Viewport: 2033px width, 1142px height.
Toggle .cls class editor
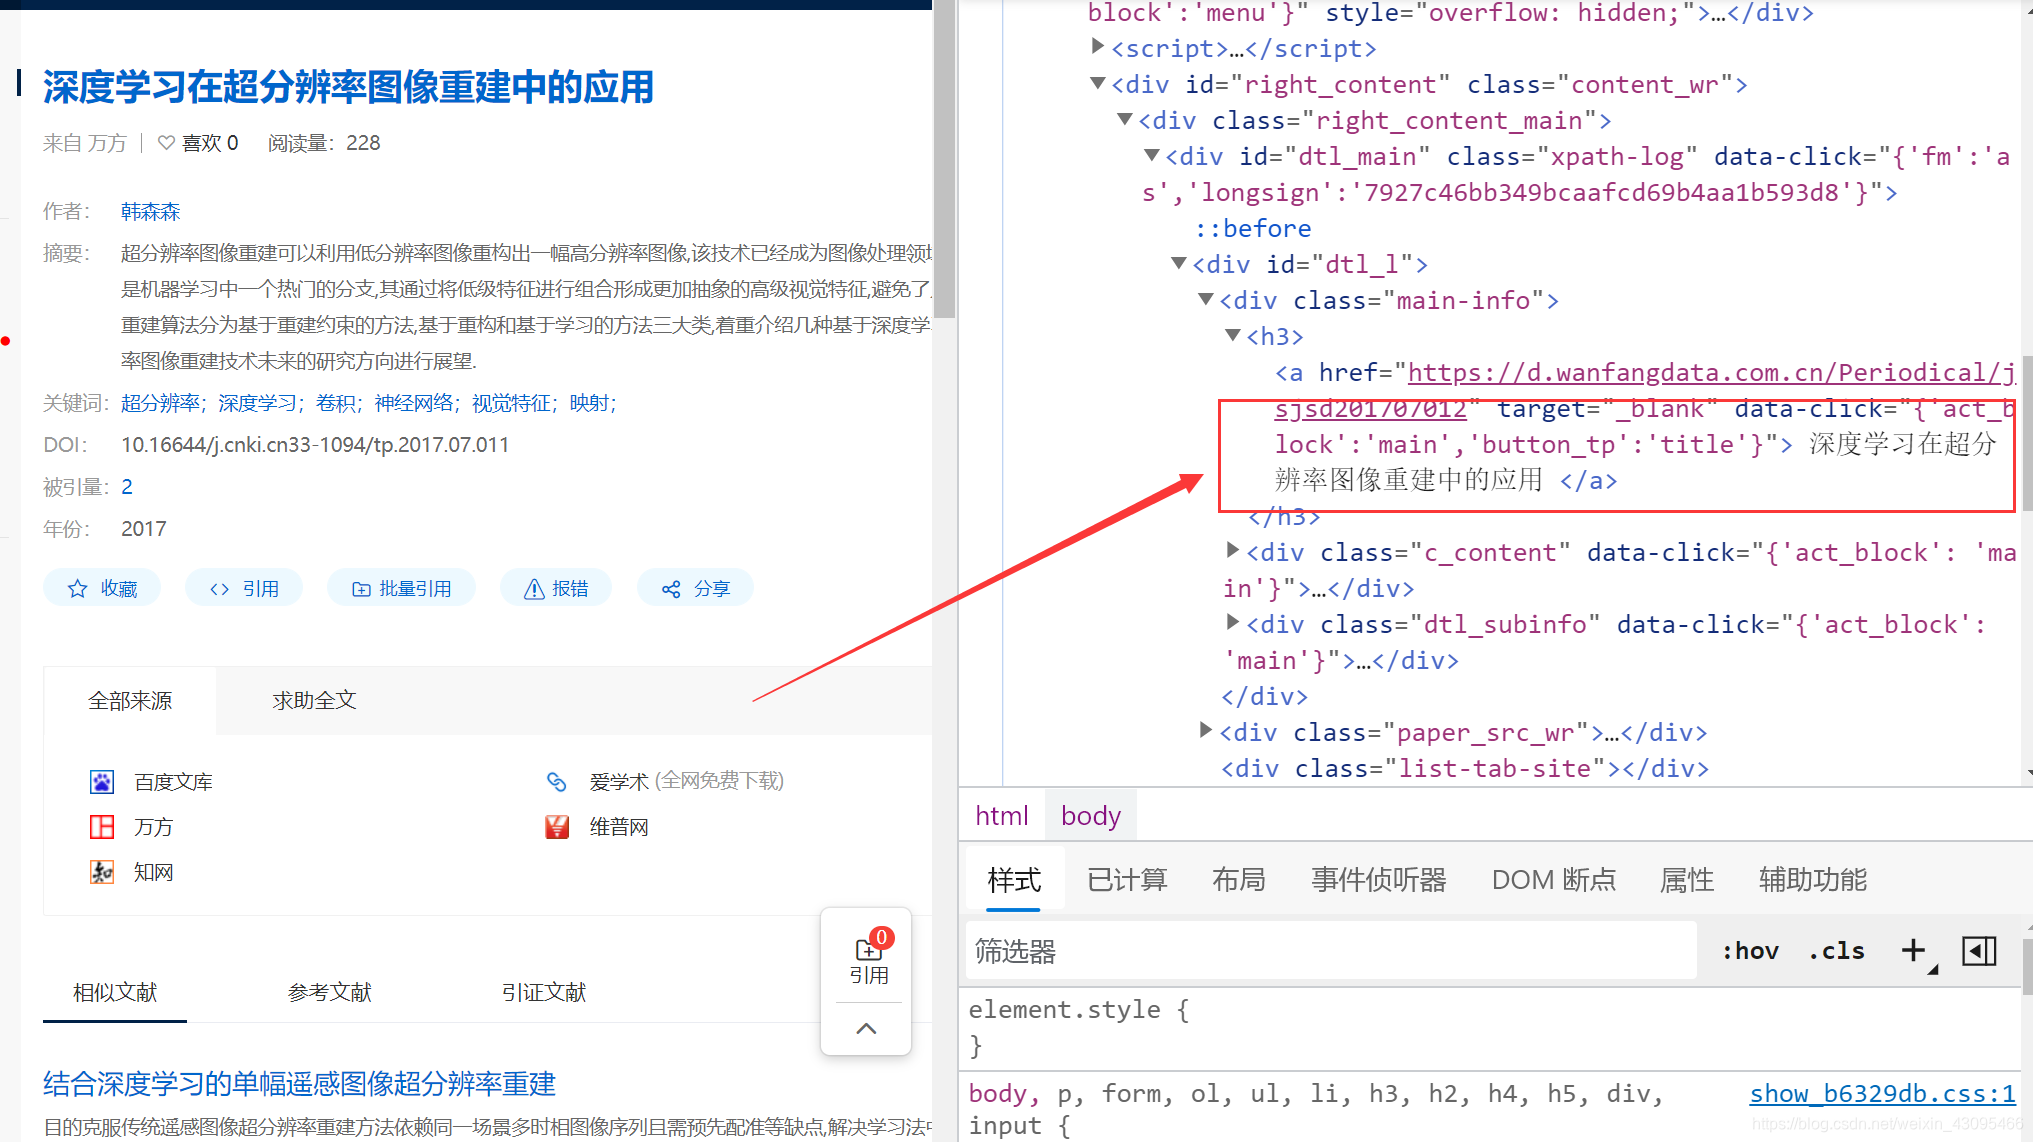tap(1836, 951)
